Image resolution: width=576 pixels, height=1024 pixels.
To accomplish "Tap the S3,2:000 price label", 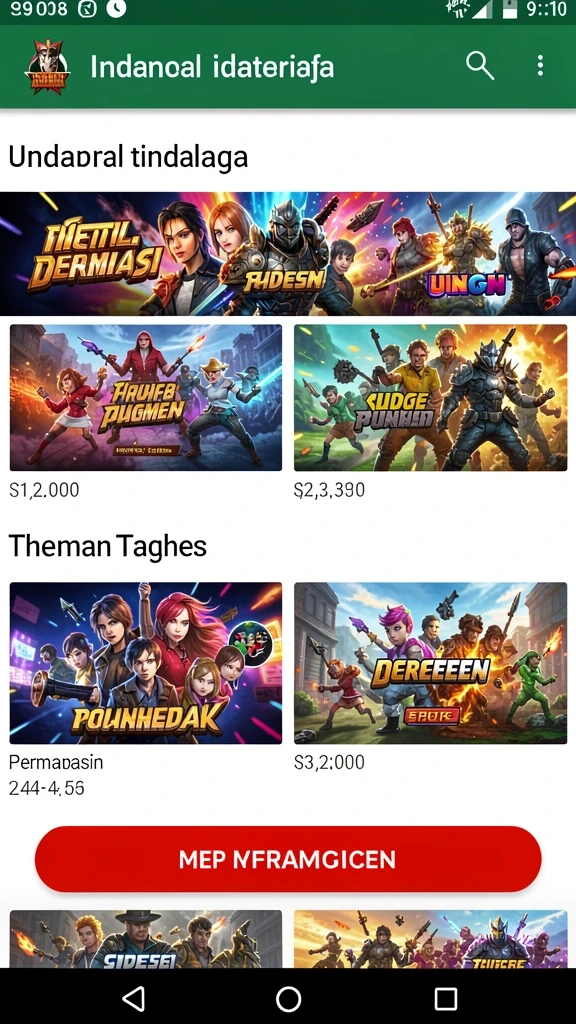I will click(329, 762).
